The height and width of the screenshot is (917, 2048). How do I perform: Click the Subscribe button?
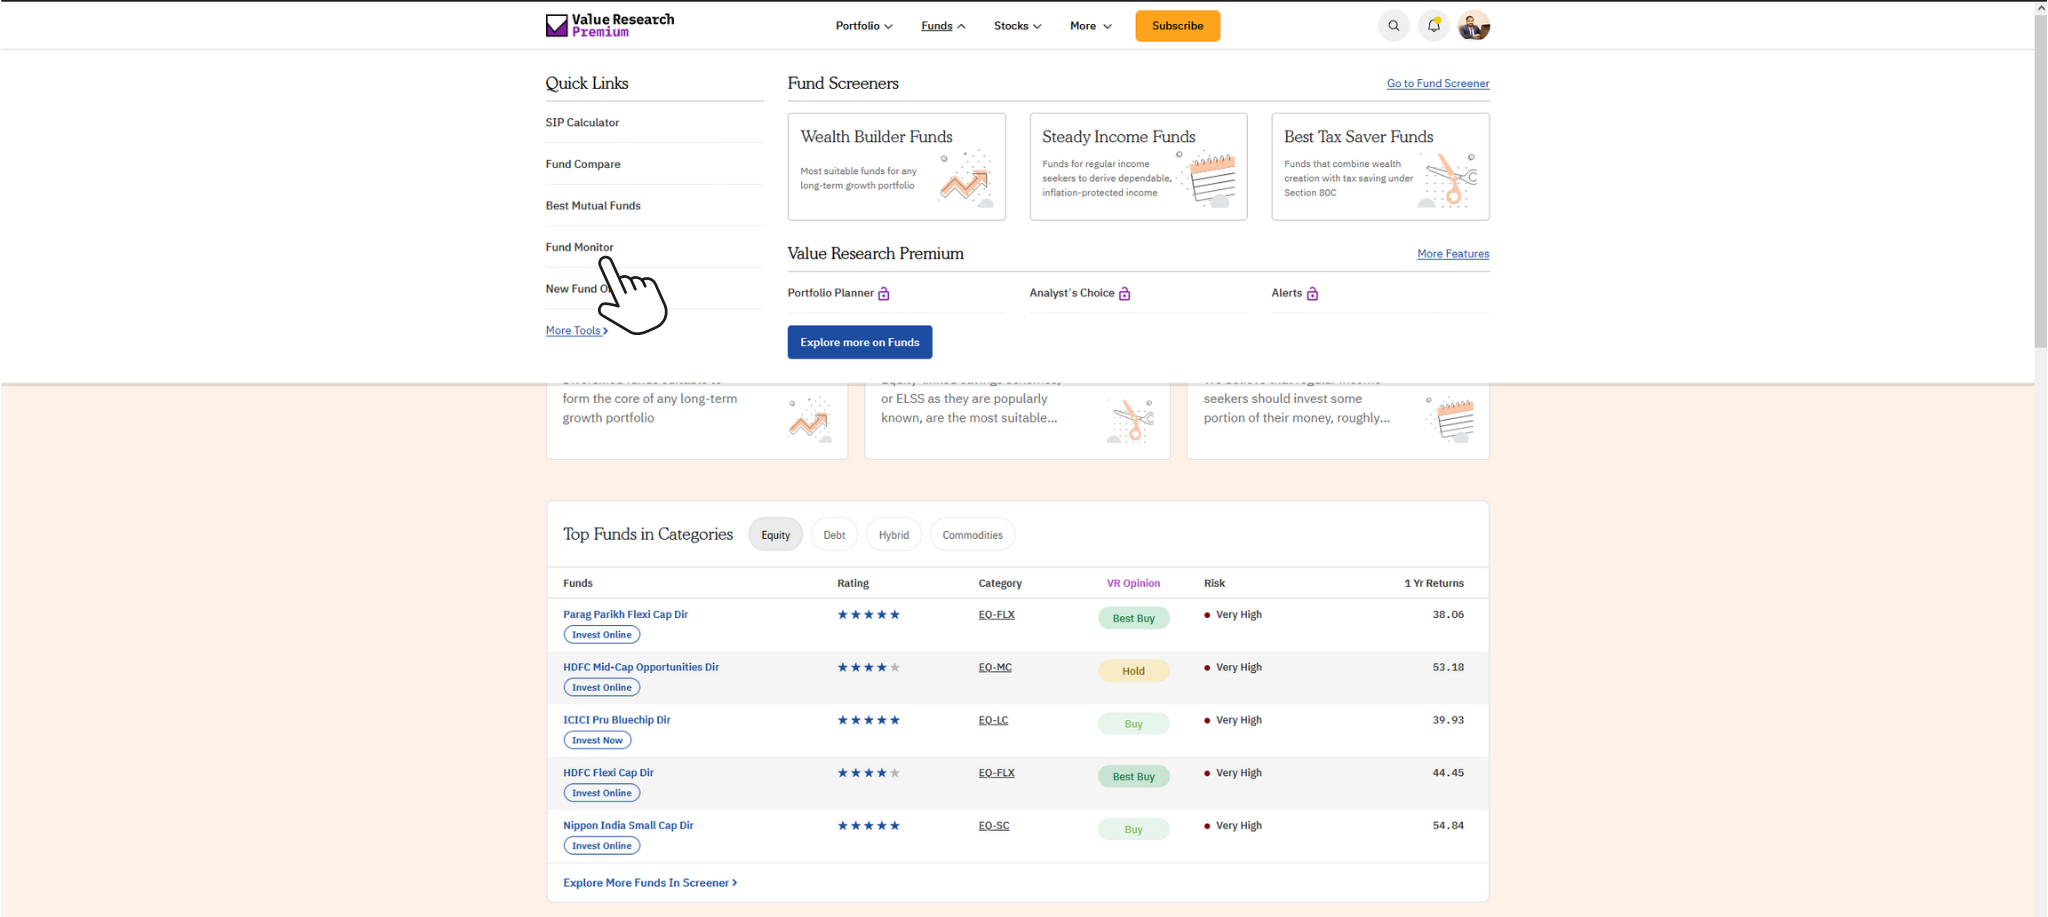point(1177,25)
